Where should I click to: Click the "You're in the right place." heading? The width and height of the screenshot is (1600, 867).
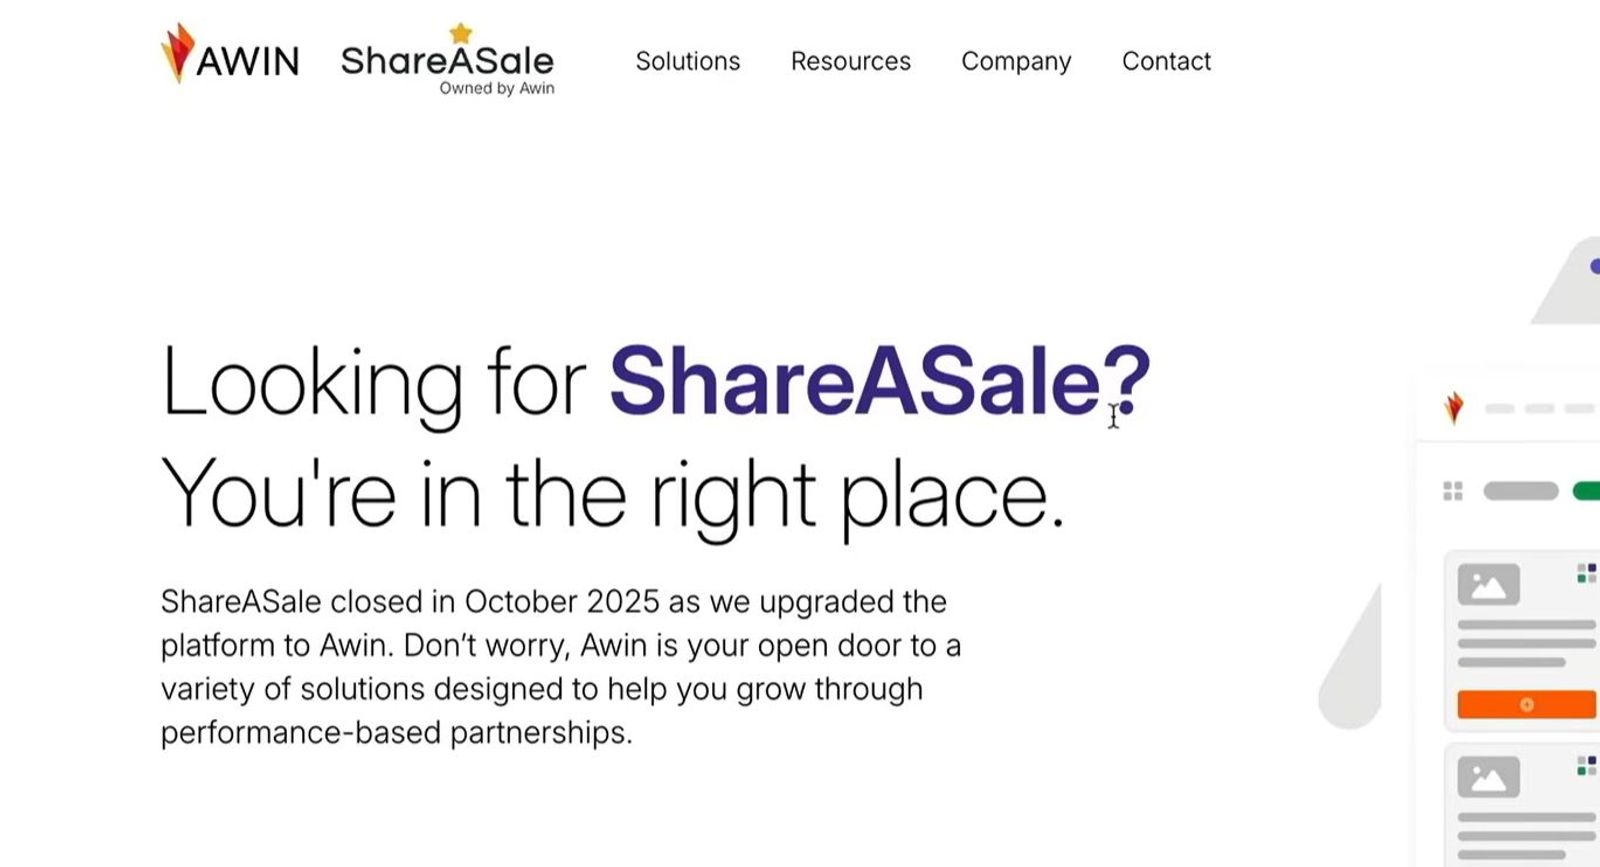coord(612,493)
